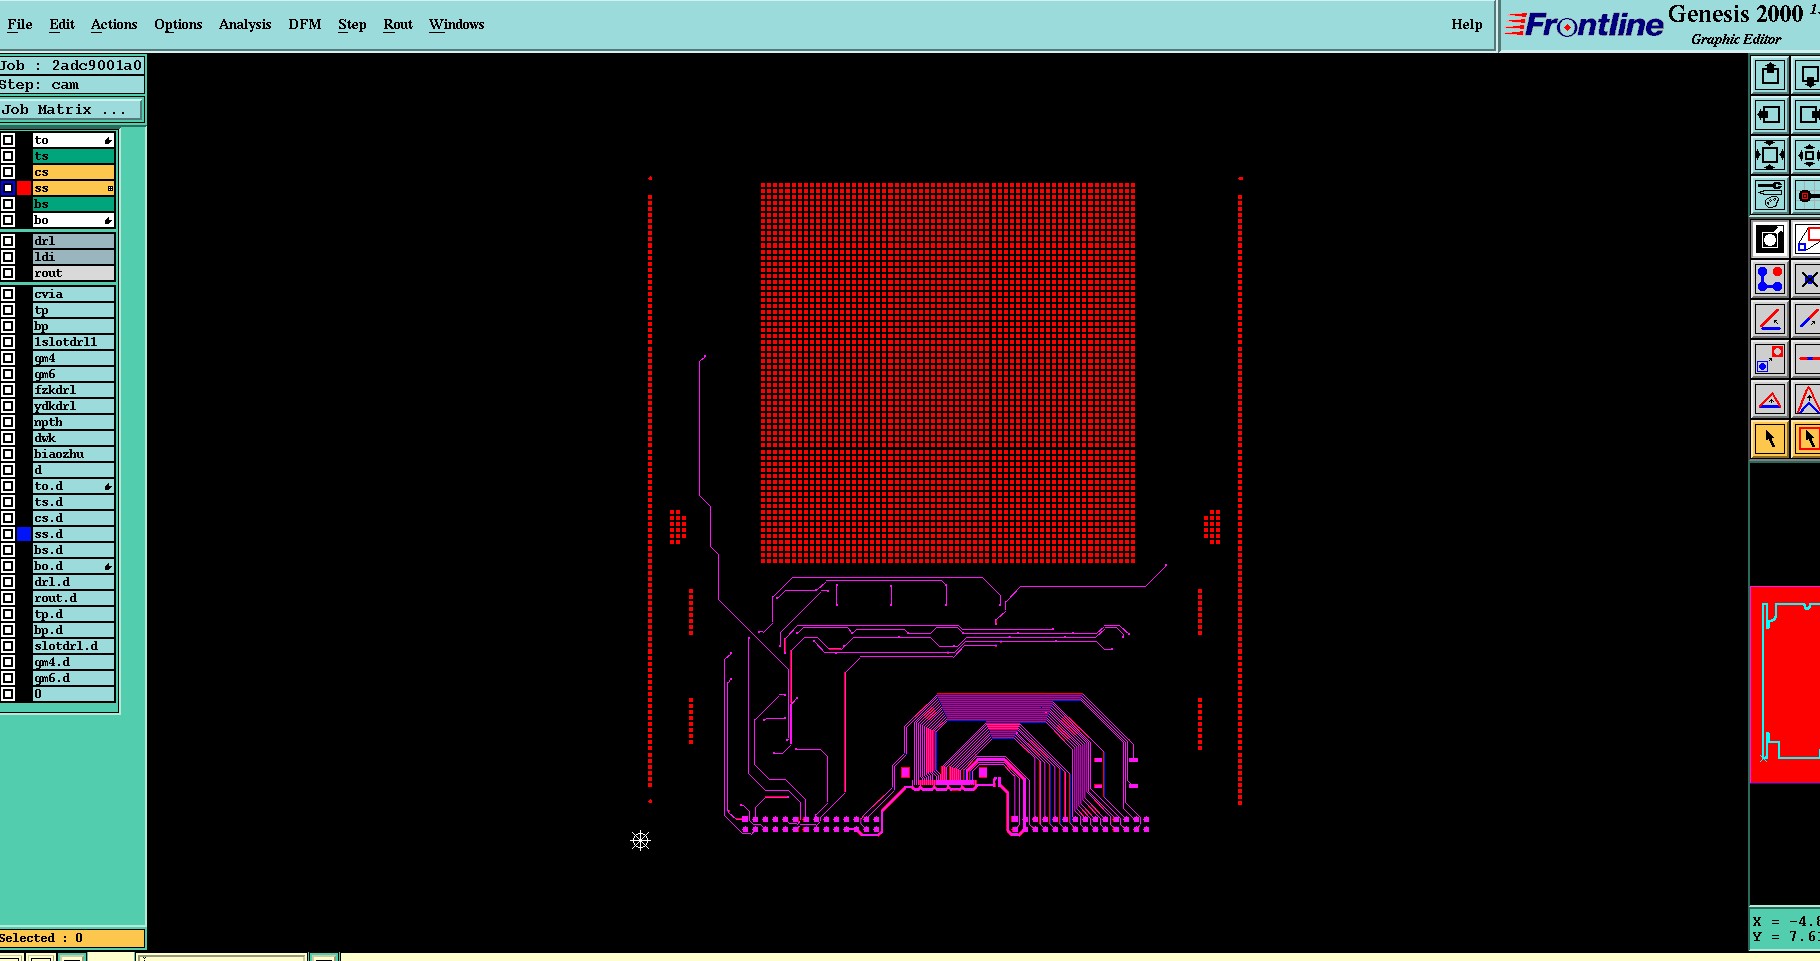The image size is (1820, 961).
Task: Select the 'fzkdrl' layer row
Action: pos(73,390)
